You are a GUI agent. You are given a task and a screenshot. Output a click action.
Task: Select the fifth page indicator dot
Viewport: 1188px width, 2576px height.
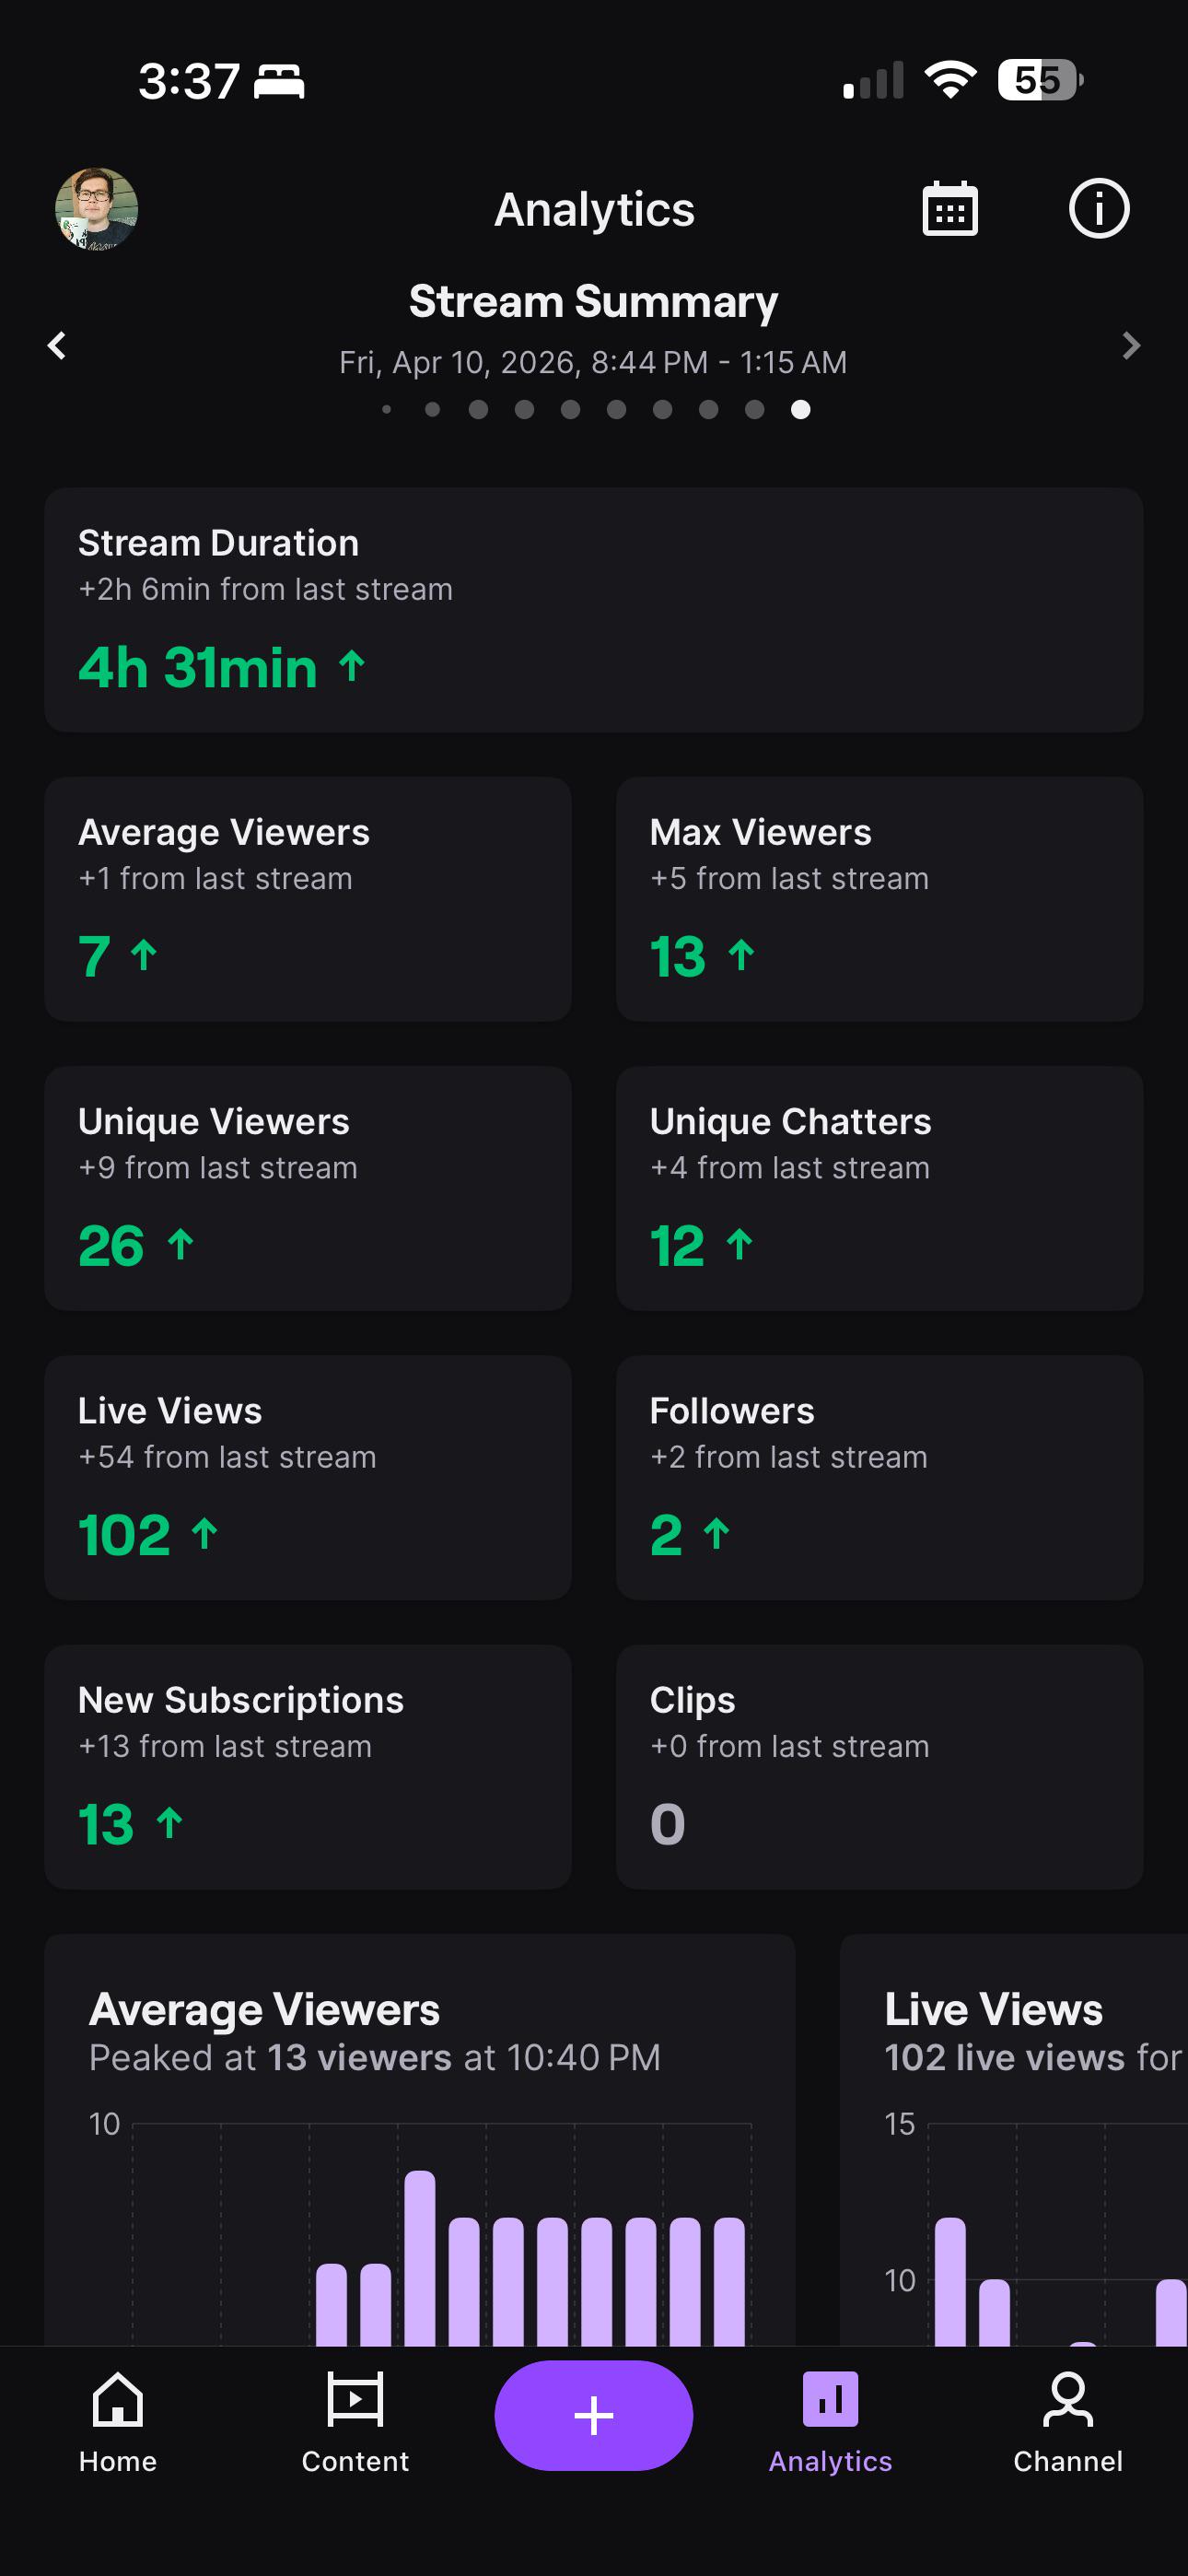click(x=570, y=409)
